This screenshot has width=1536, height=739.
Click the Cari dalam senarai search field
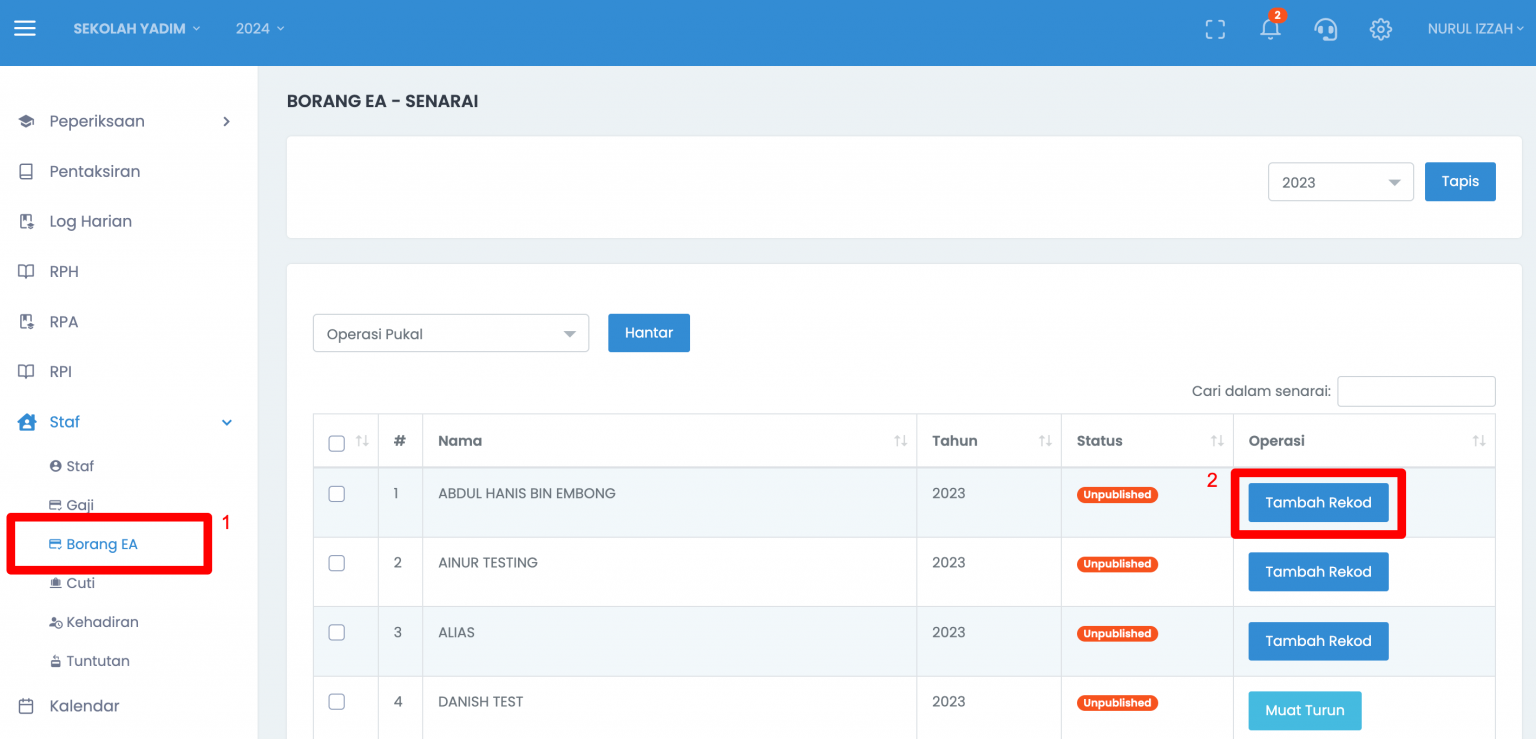[1415, 391]
